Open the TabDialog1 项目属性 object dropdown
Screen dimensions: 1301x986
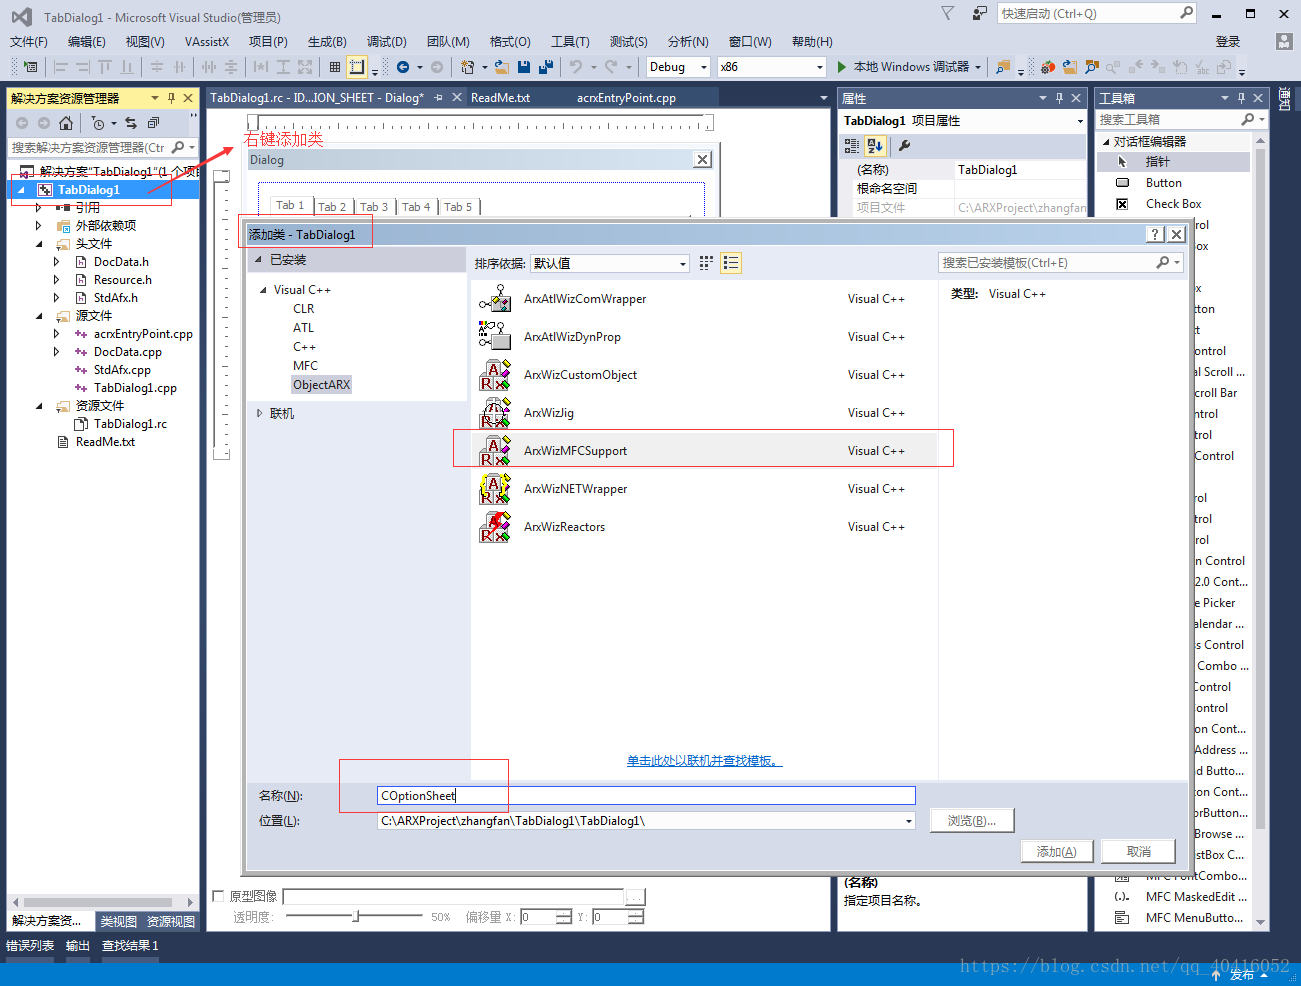[1080, 121]
